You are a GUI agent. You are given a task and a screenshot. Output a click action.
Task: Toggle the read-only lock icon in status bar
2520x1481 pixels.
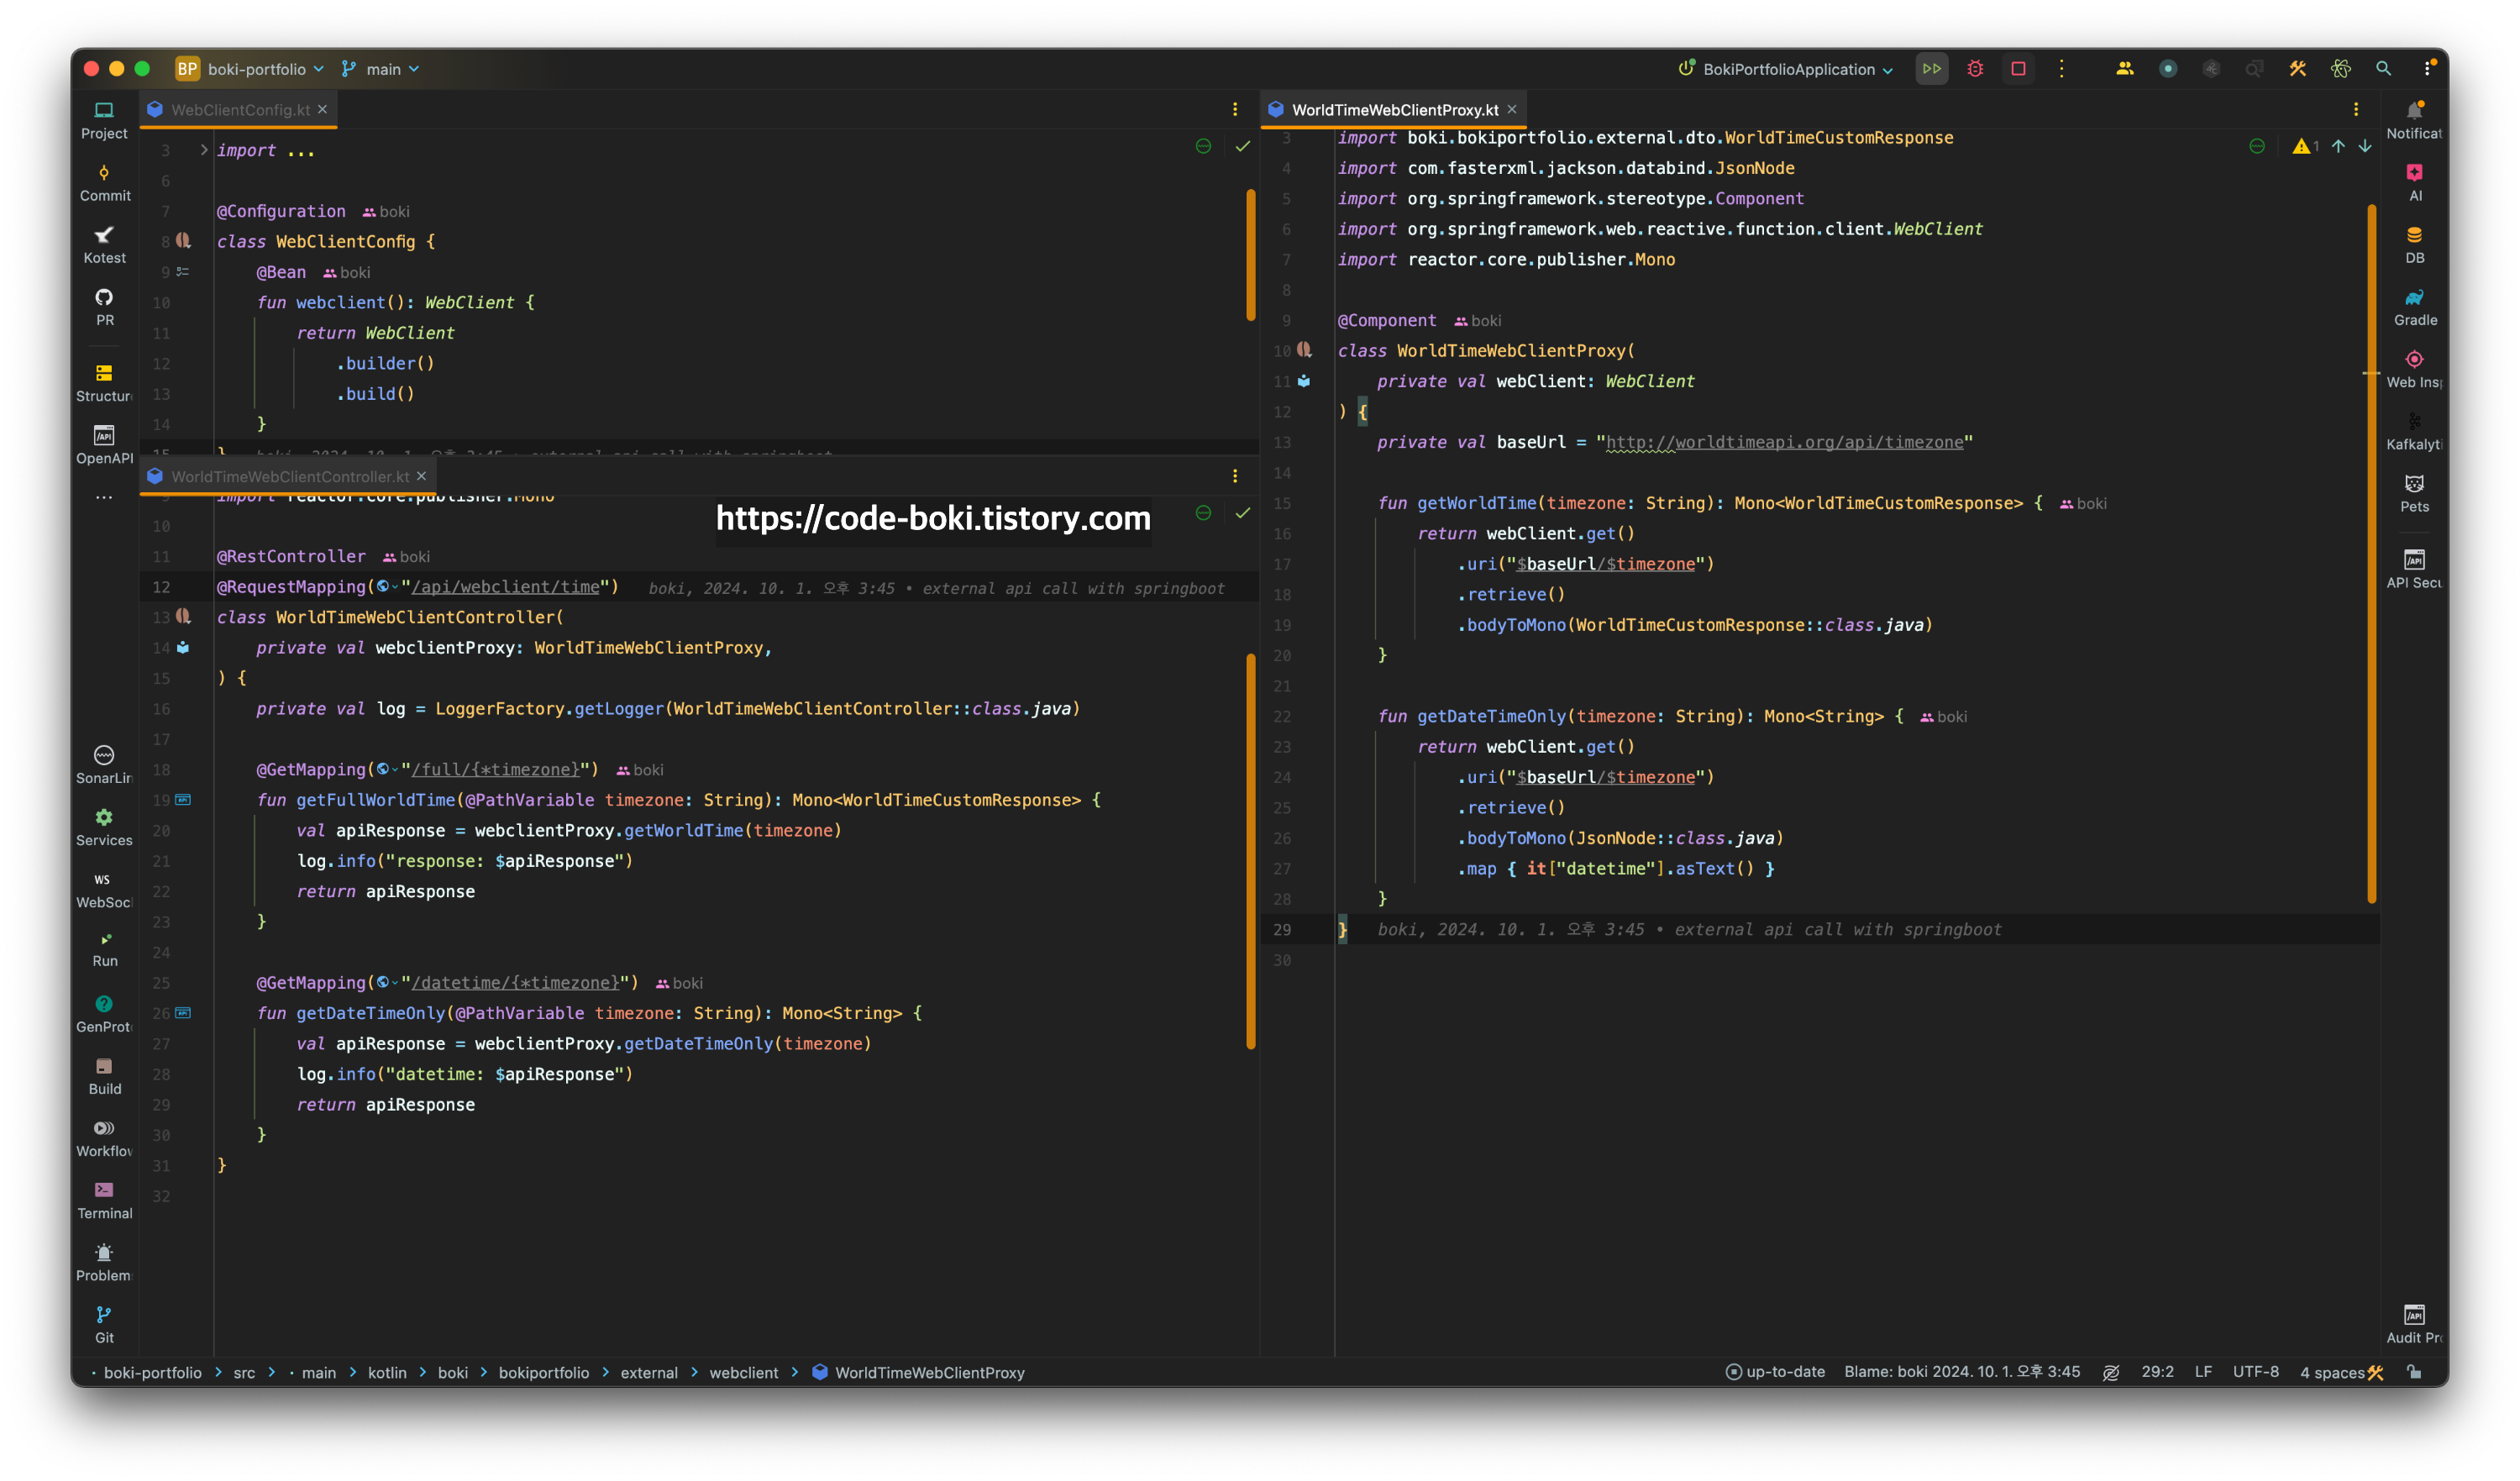(2414, 1372)
